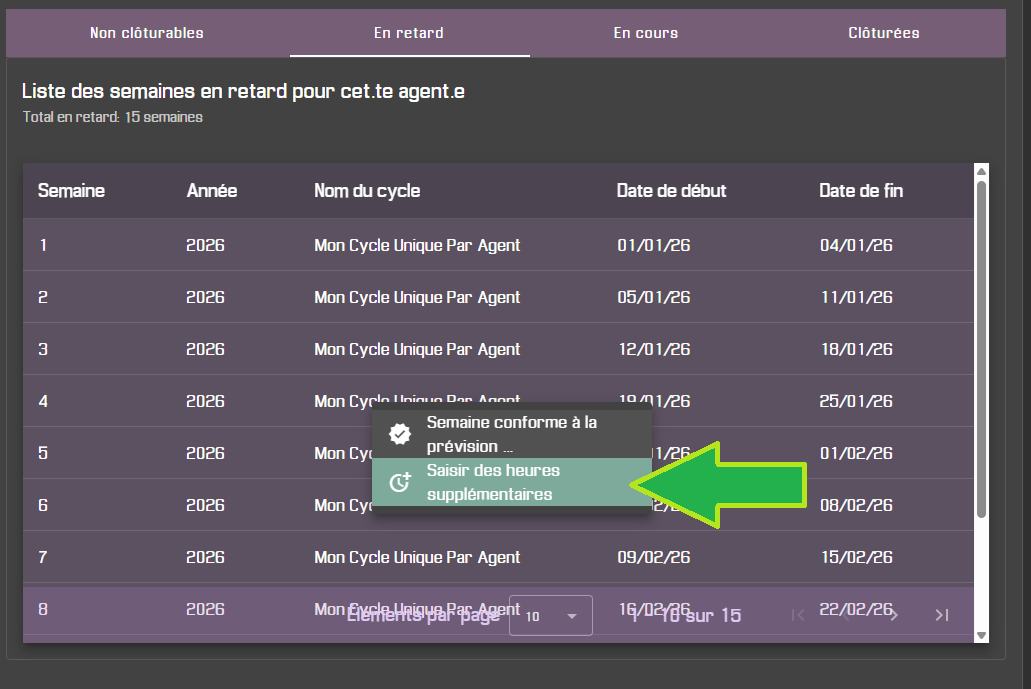Click cycle name in week 2 row

pos(417,297)
